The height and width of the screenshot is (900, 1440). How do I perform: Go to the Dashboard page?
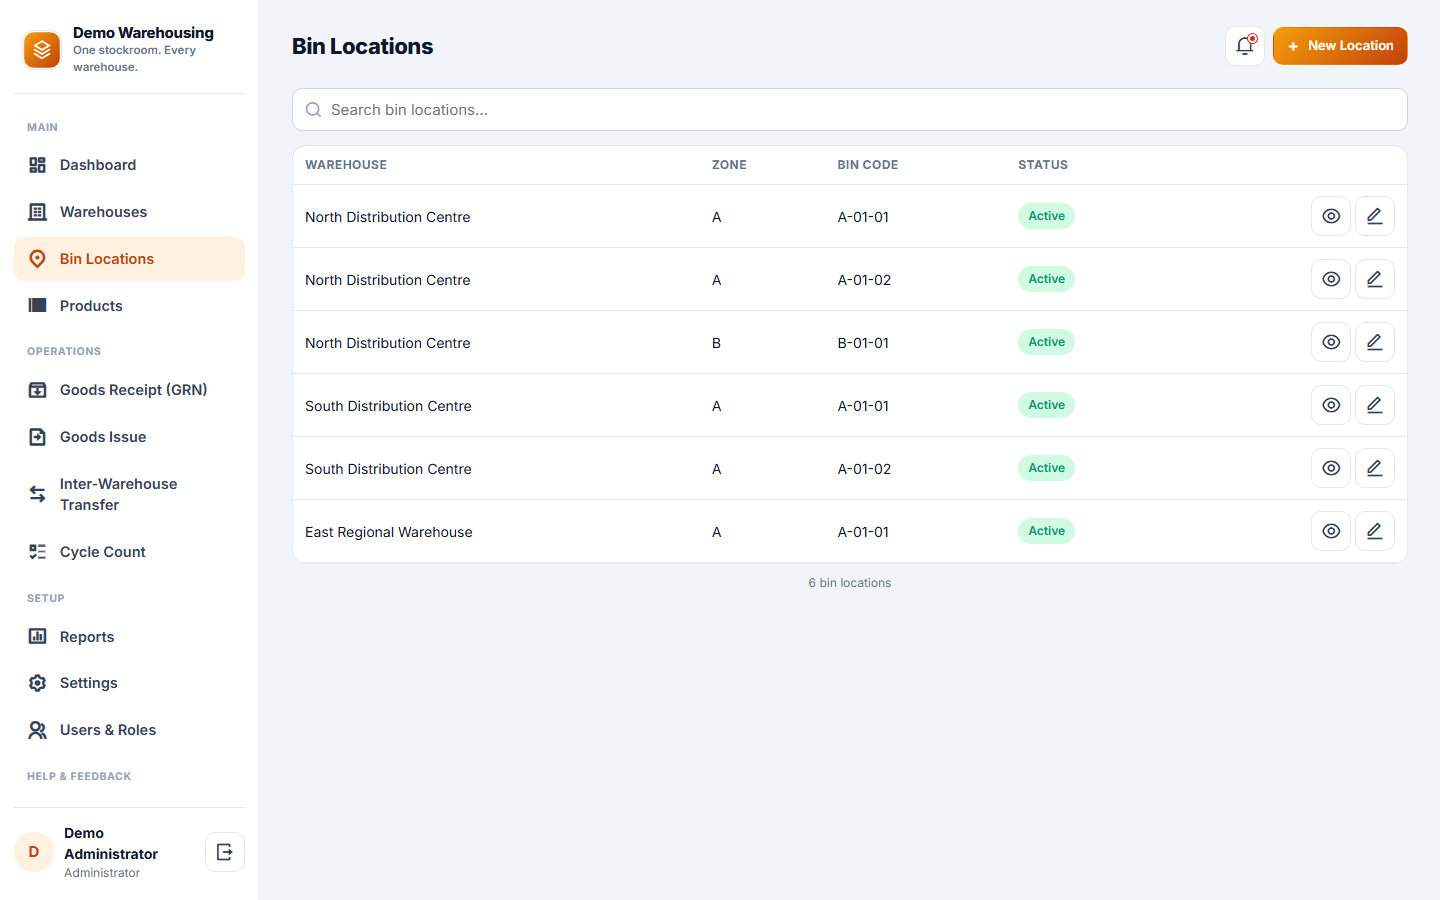[129, 165]
